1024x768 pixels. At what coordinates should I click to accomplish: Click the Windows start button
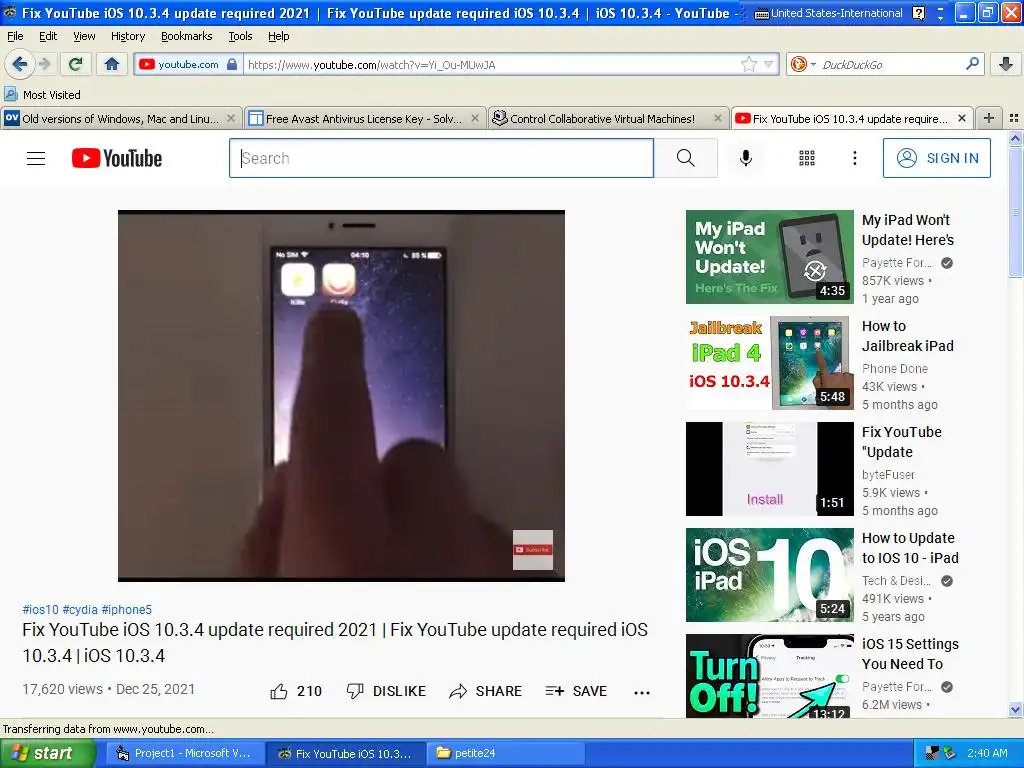pyautogui.click(x=47, y=753)
